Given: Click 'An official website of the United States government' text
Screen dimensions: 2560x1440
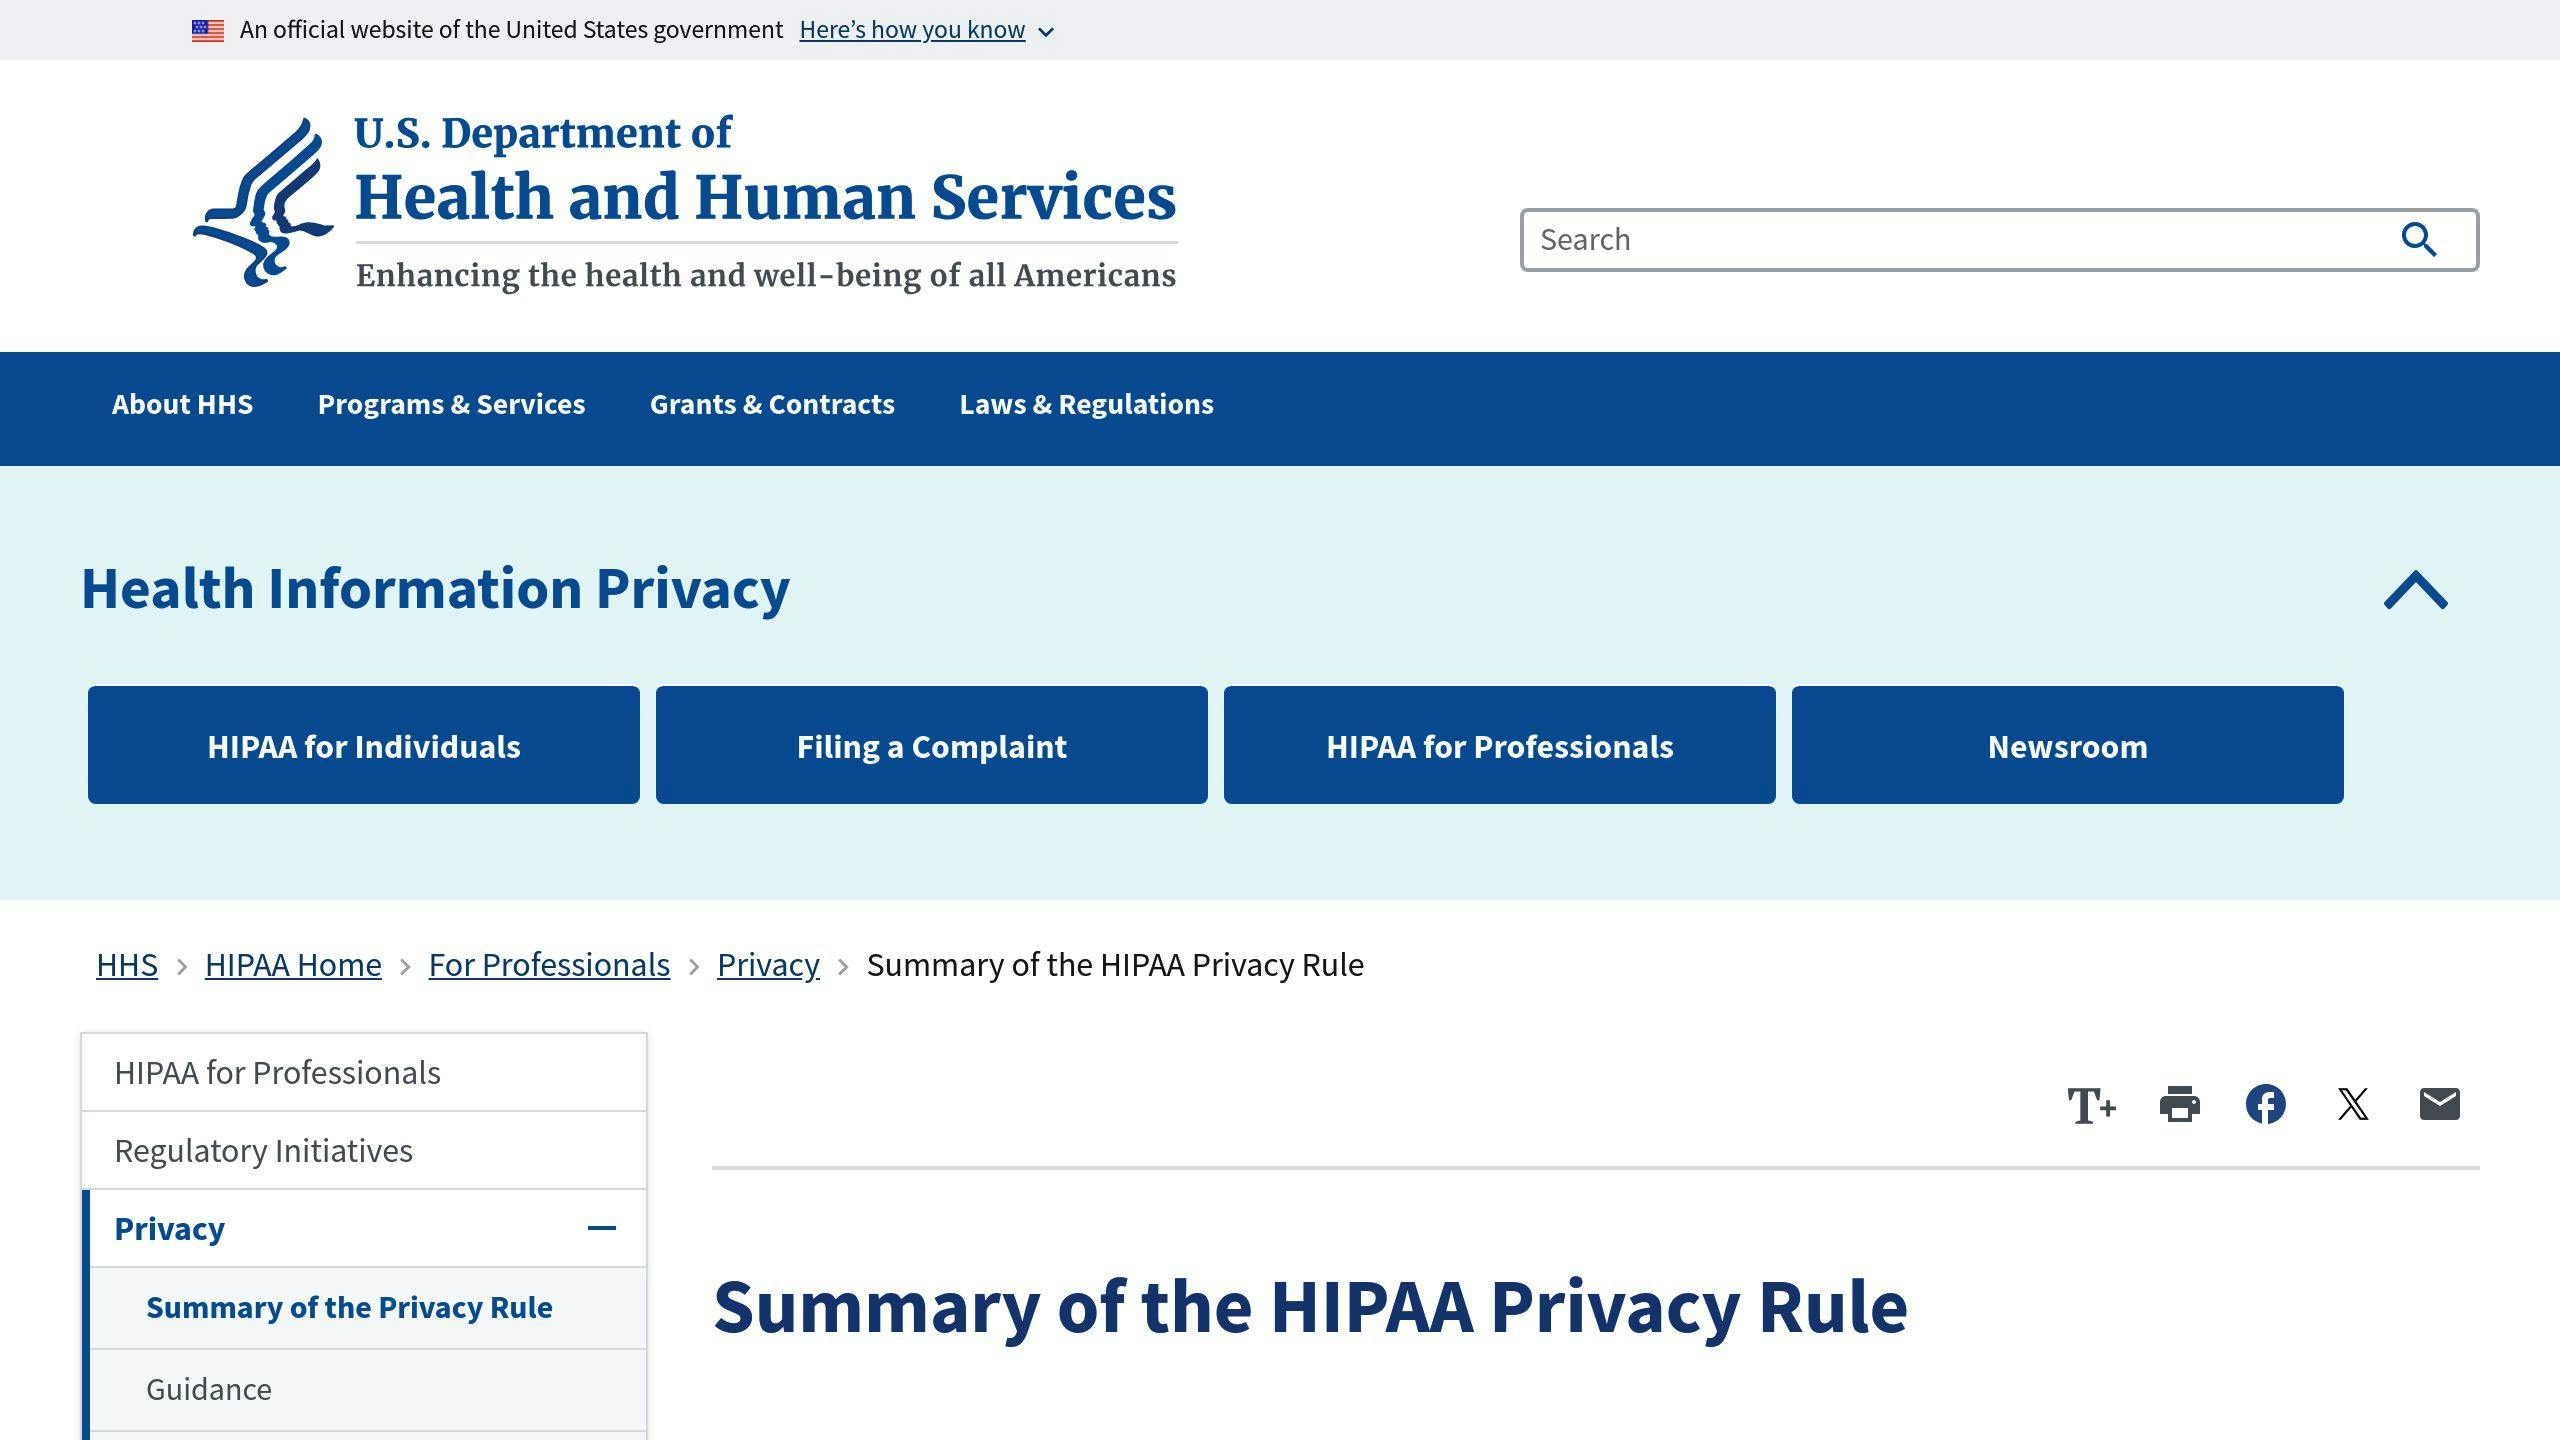Looking at the screenshot, I should coord(511,30).
